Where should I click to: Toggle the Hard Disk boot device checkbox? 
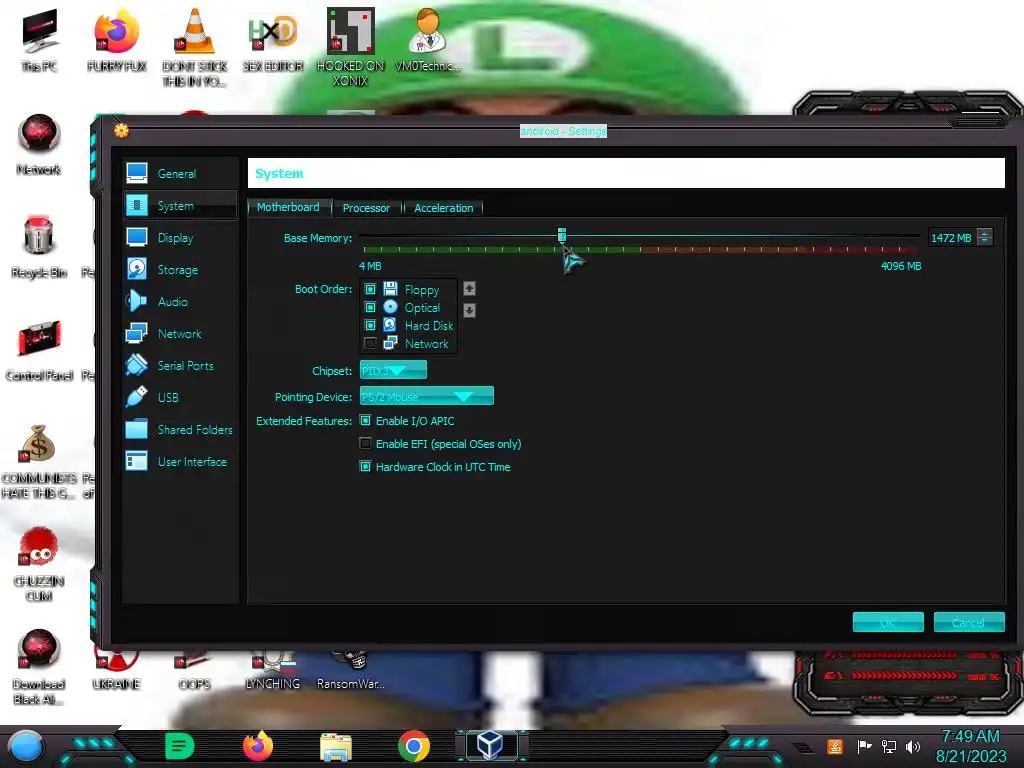point(370,325)
